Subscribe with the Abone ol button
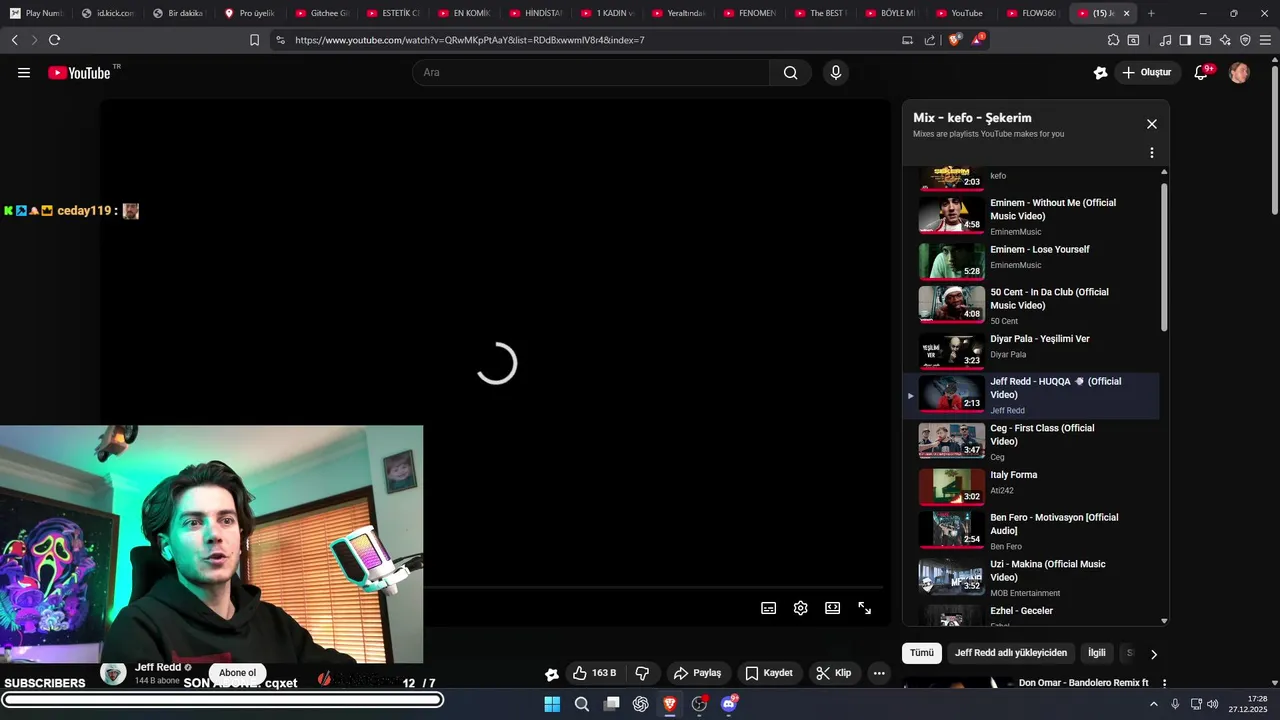 point(238,673)
